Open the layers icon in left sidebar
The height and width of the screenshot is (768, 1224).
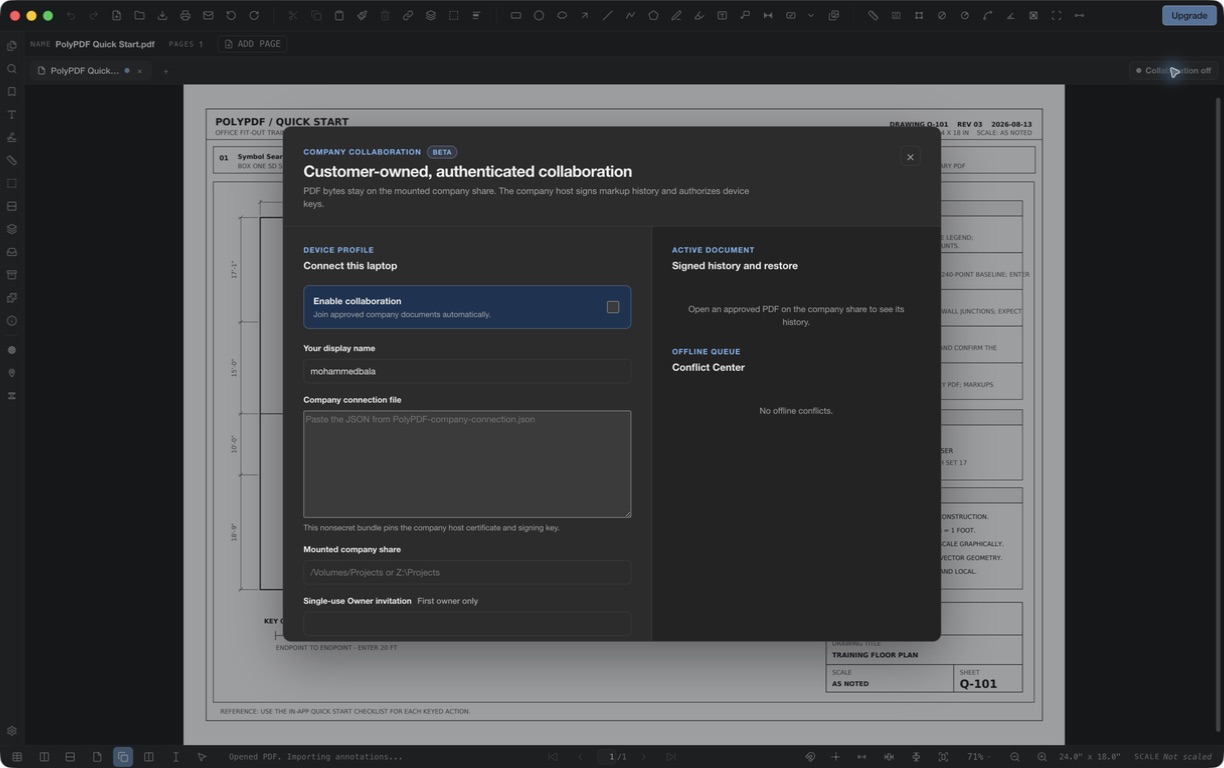point(12,229)
